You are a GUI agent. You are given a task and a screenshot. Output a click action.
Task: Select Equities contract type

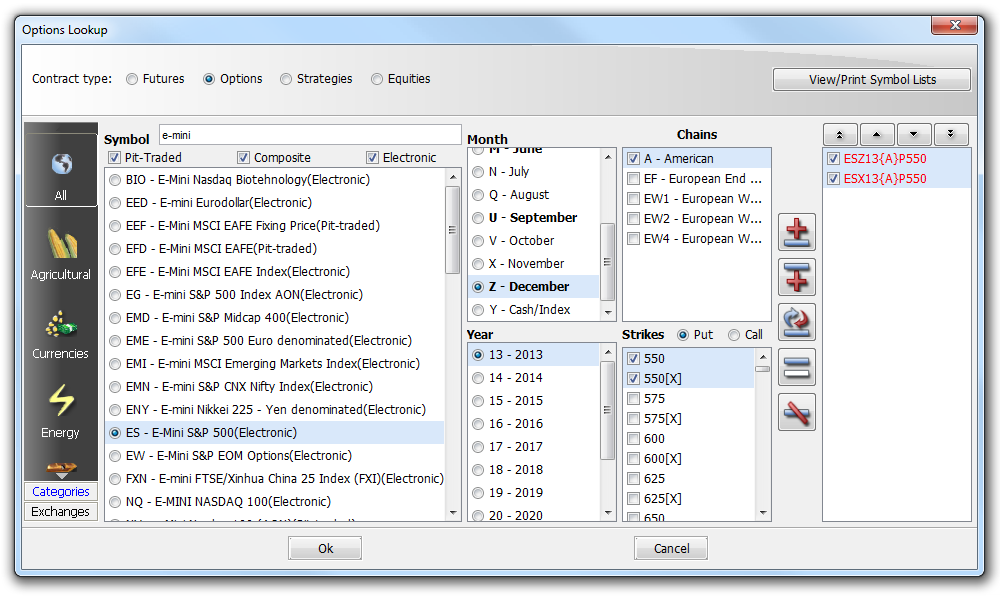click(377, 79)
